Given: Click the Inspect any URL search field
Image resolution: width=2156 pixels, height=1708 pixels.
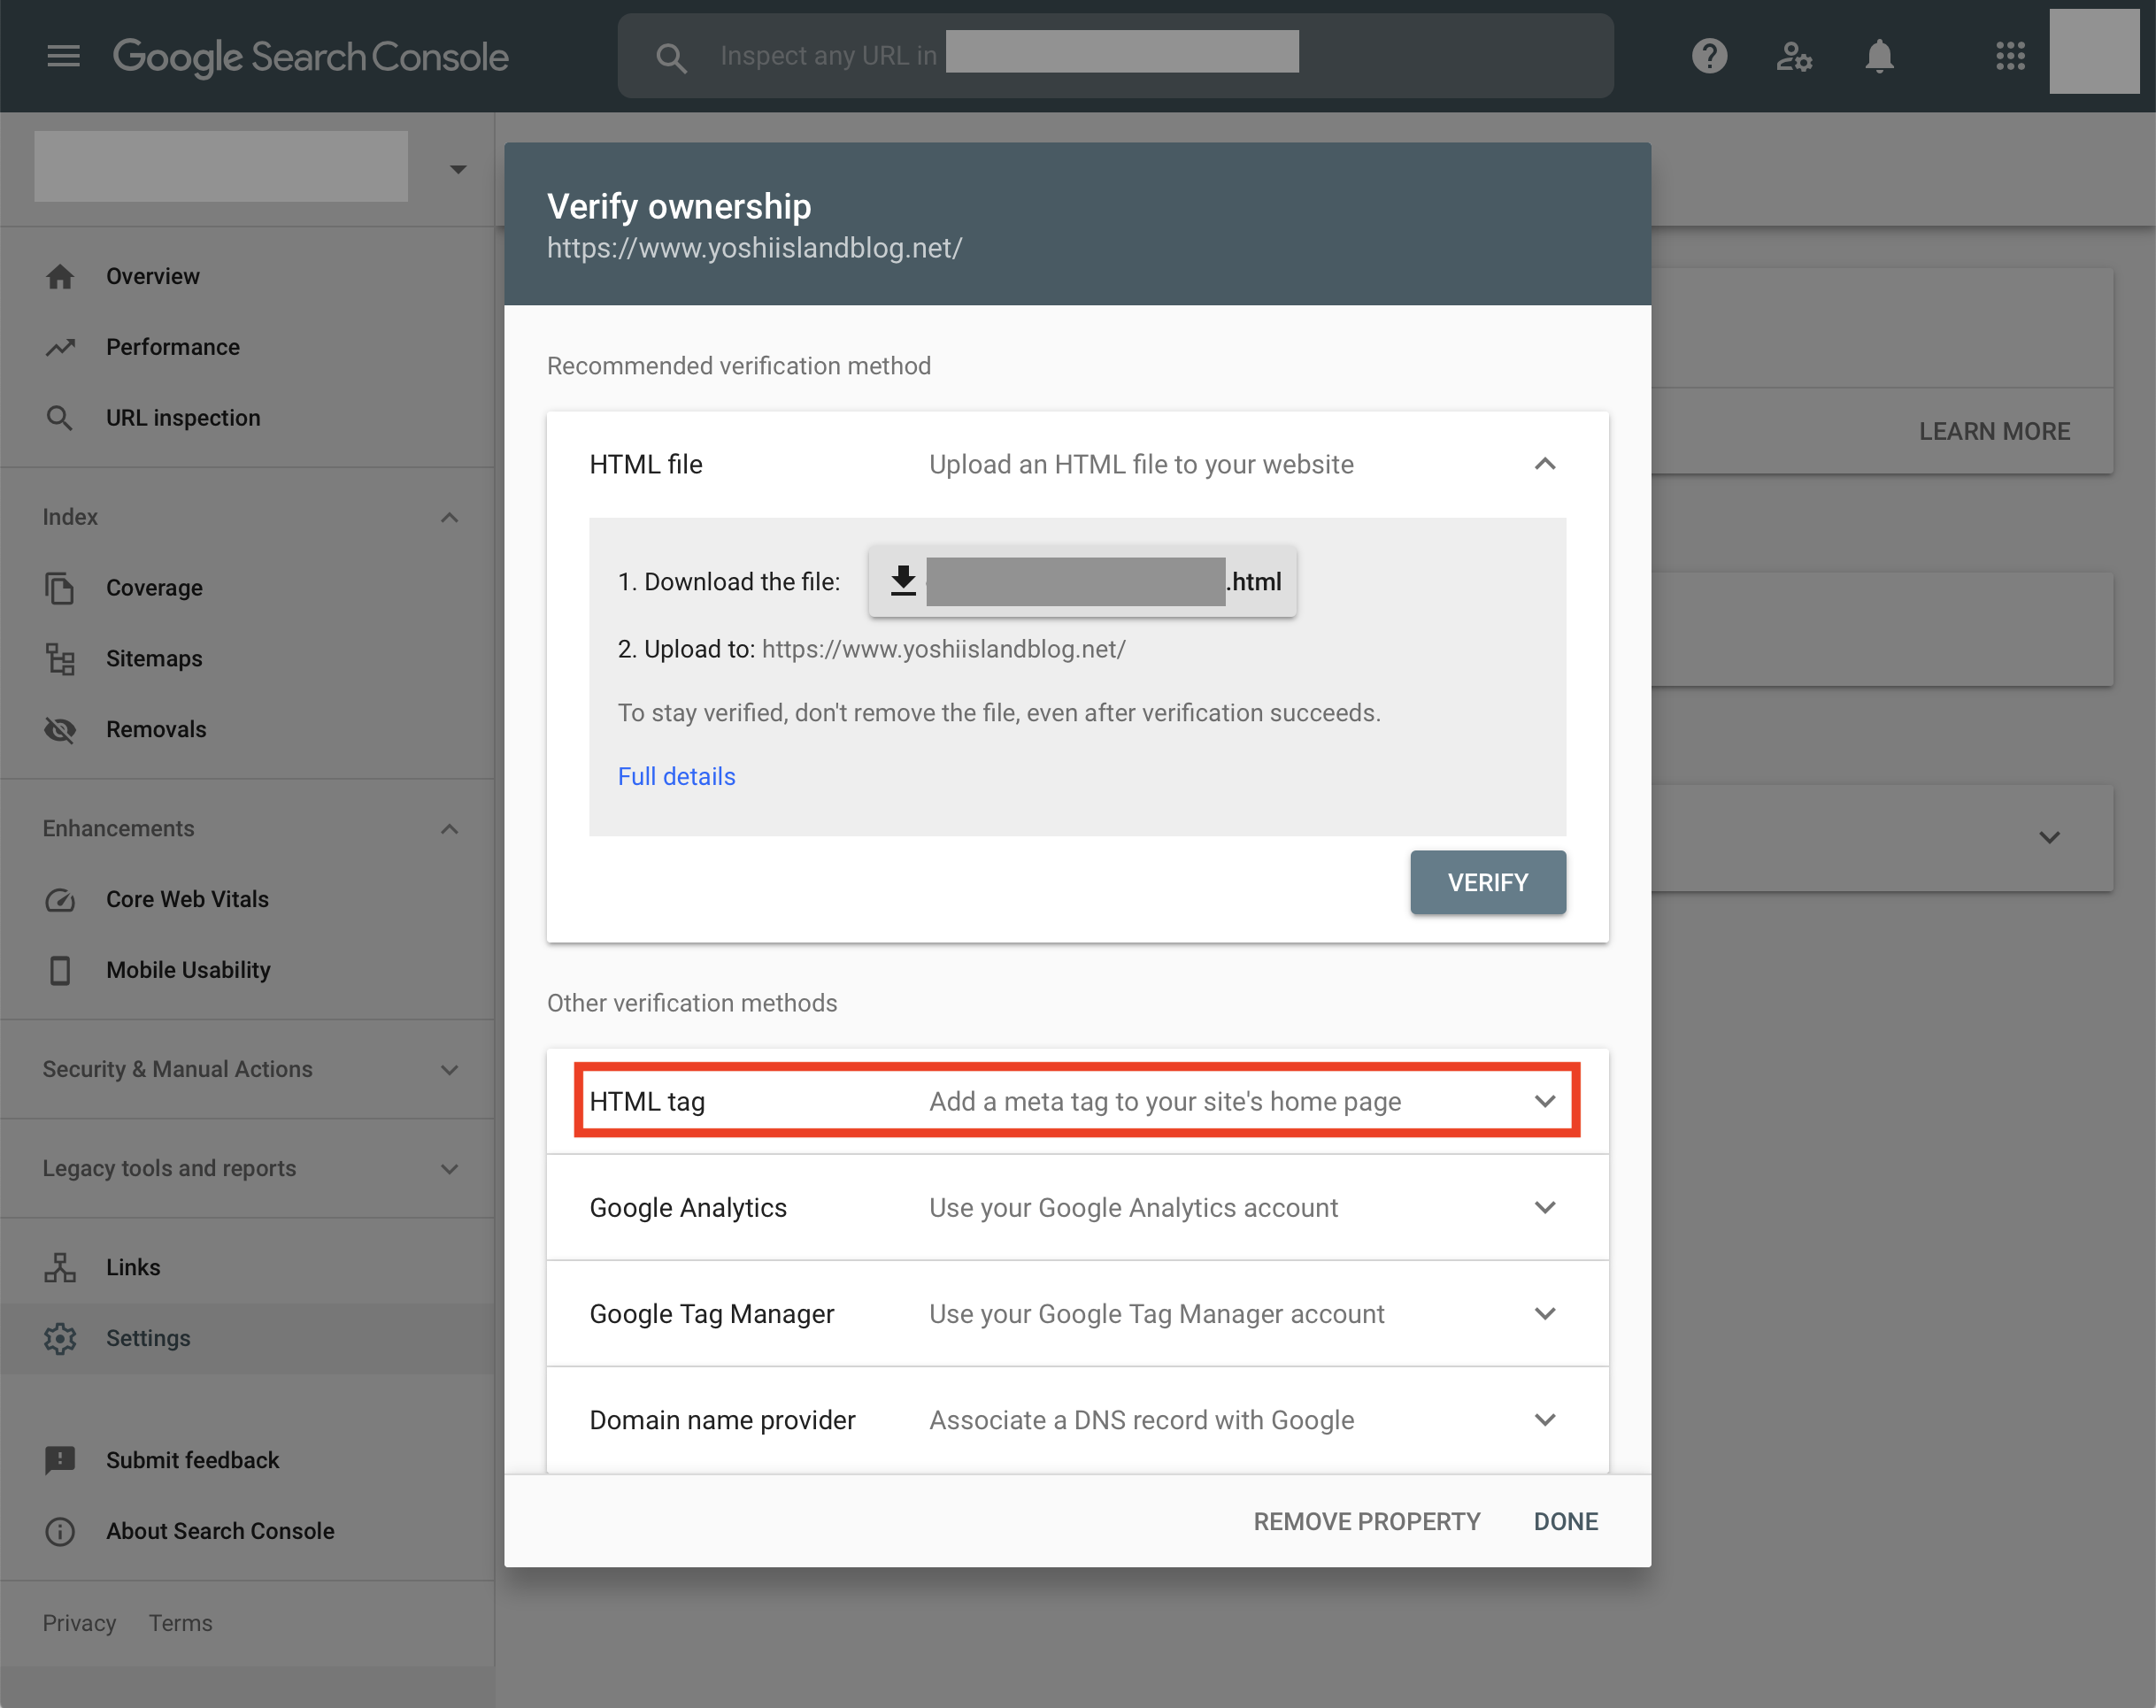Looking at the screenshot, I should pyautogui.click(x=1115, y=56).
